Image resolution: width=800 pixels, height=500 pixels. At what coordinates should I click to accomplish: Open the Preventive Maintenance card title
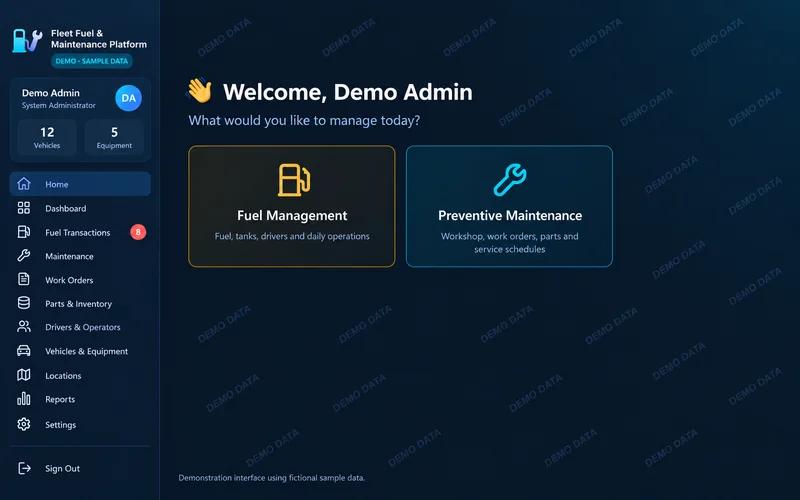(510, 215)
